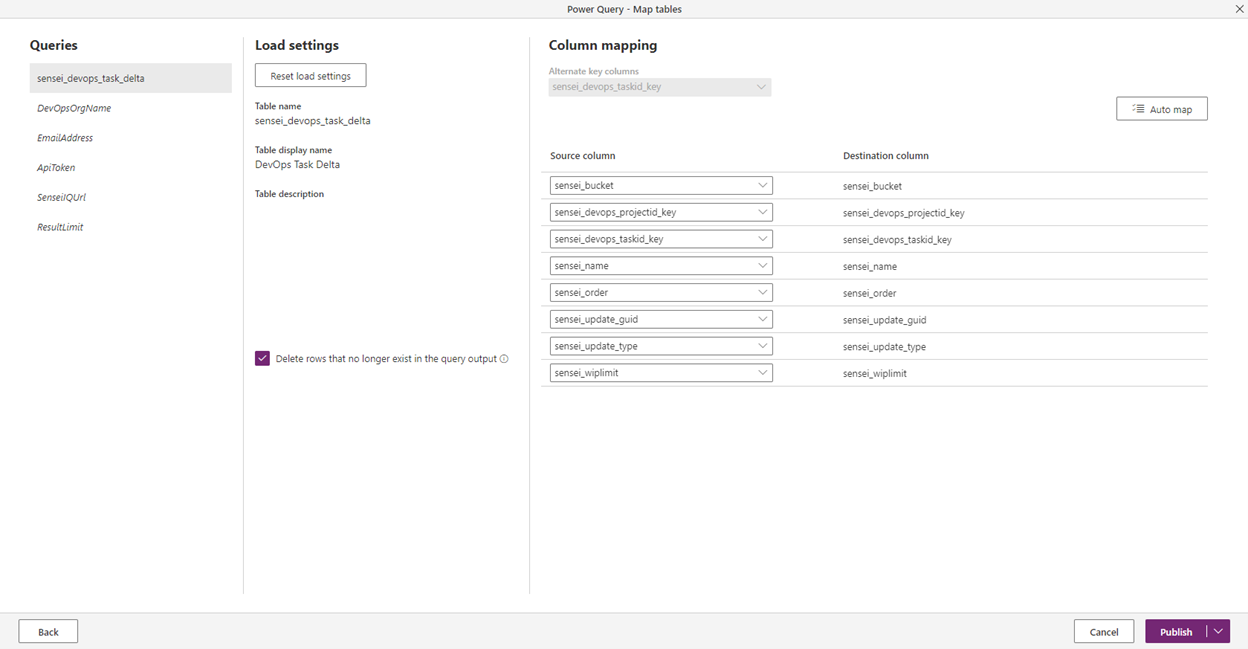Click the Queries heading
The height and width of the screenshot is (649, 1248).
[54, 46]
